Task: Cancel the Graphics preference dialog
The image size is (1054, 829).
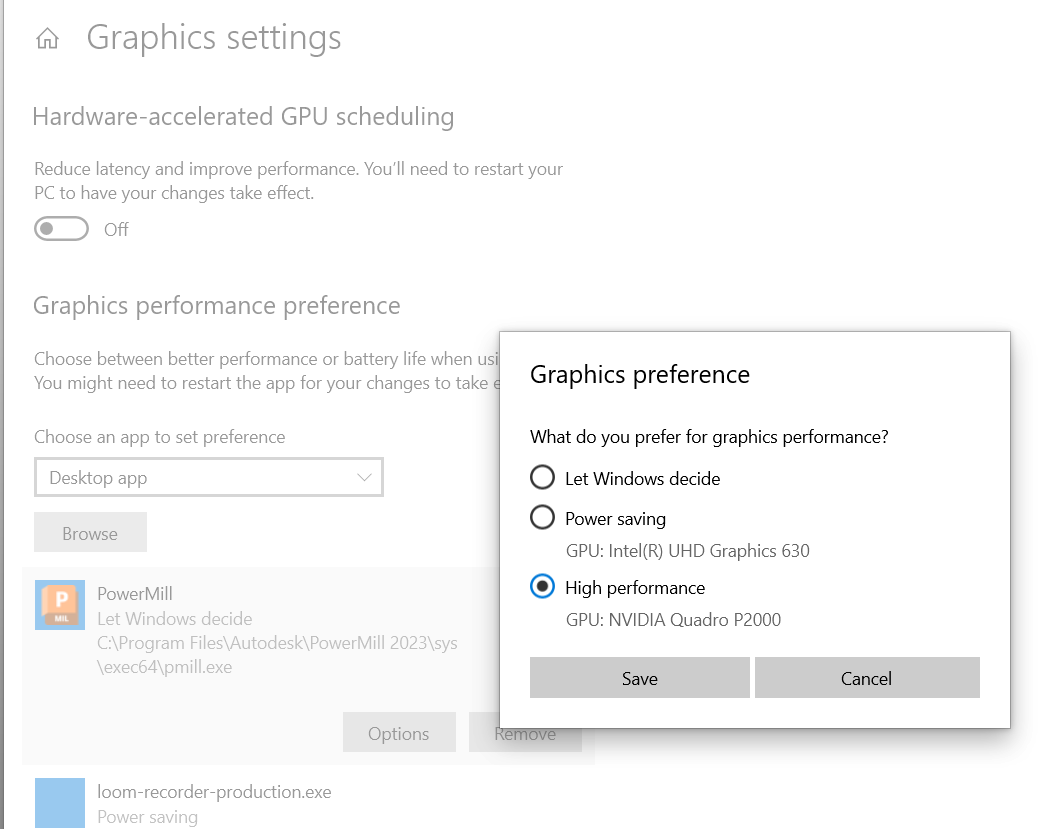Action: coord(866,678)
